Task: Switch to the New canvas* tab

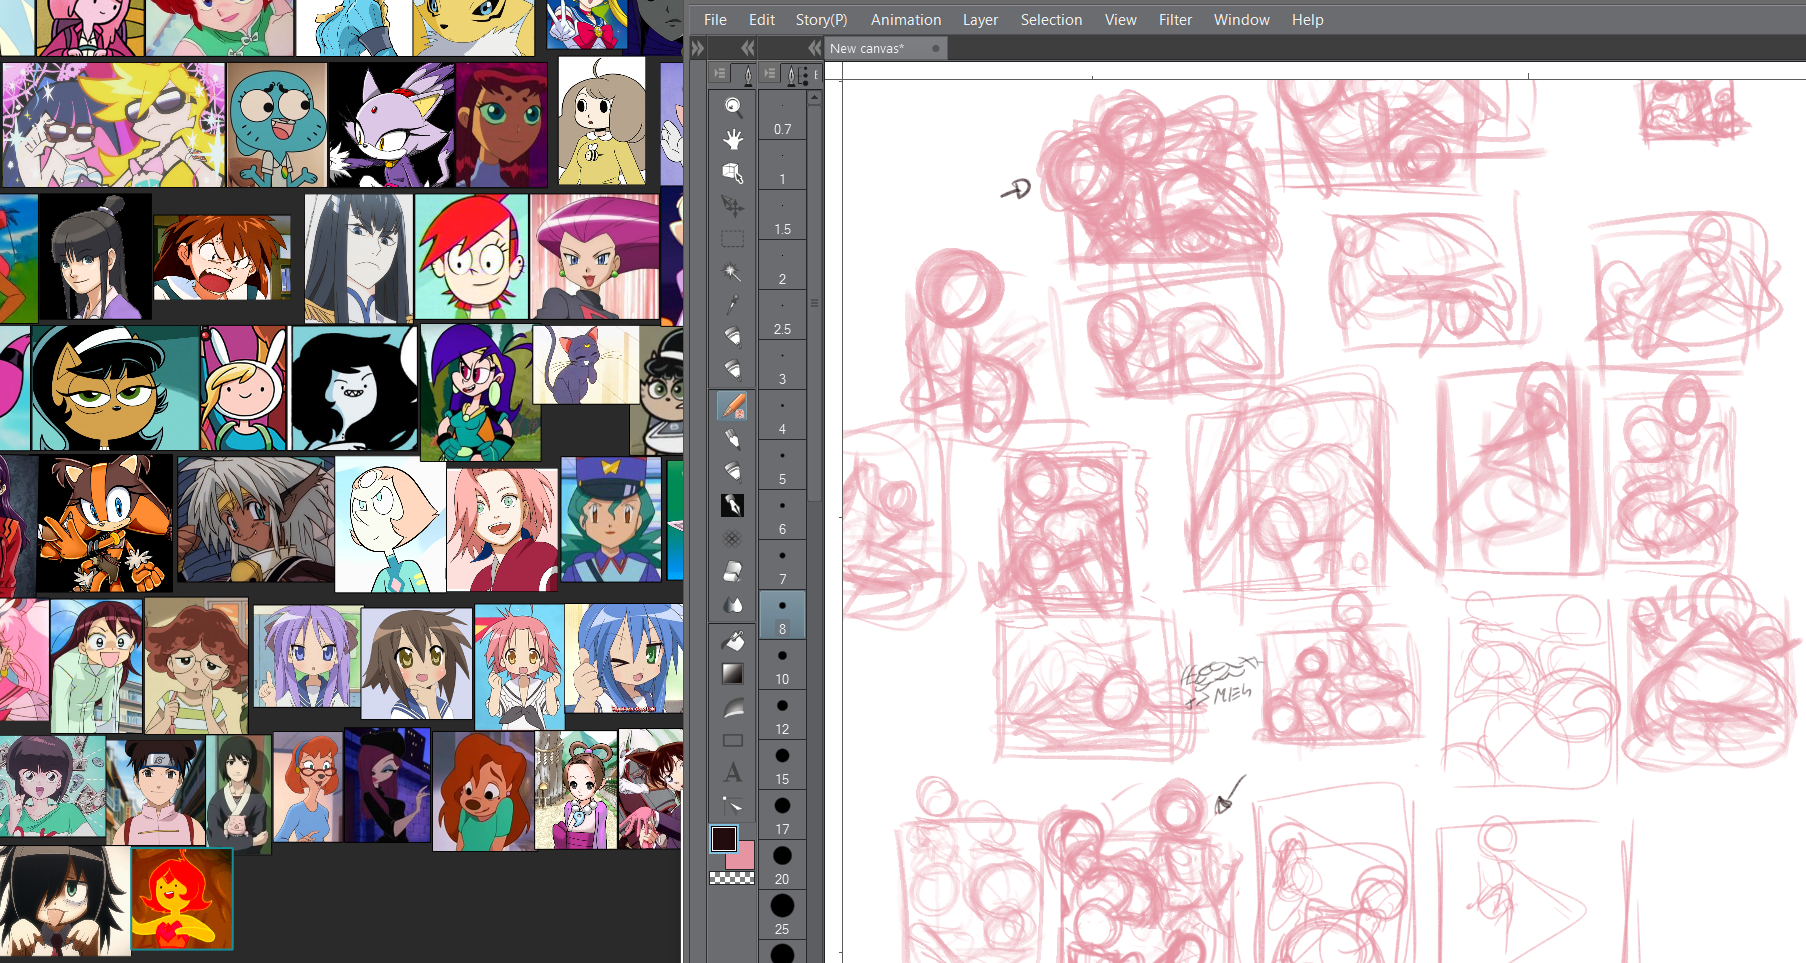Action: pos(866,48)
